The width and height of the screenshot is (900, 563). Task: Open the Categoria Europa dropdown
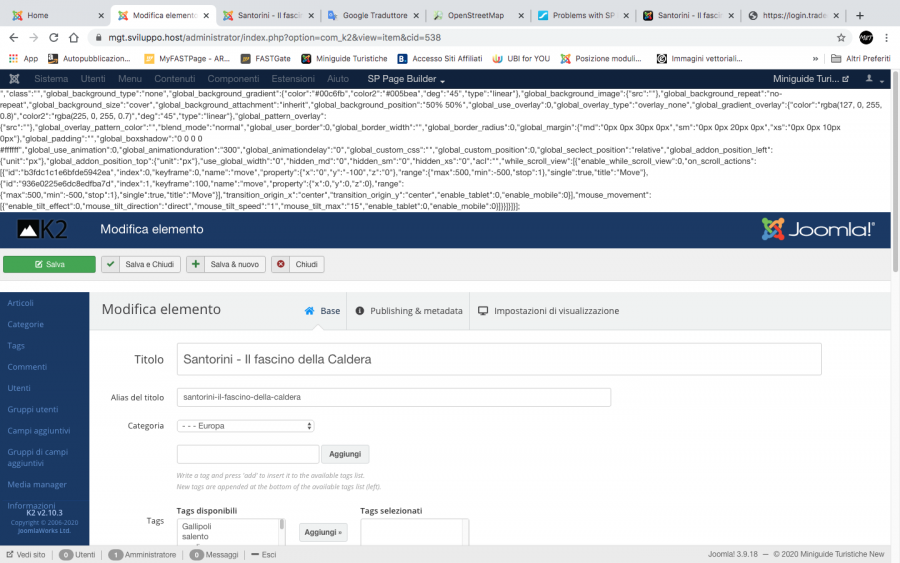(x=246, y=426)
